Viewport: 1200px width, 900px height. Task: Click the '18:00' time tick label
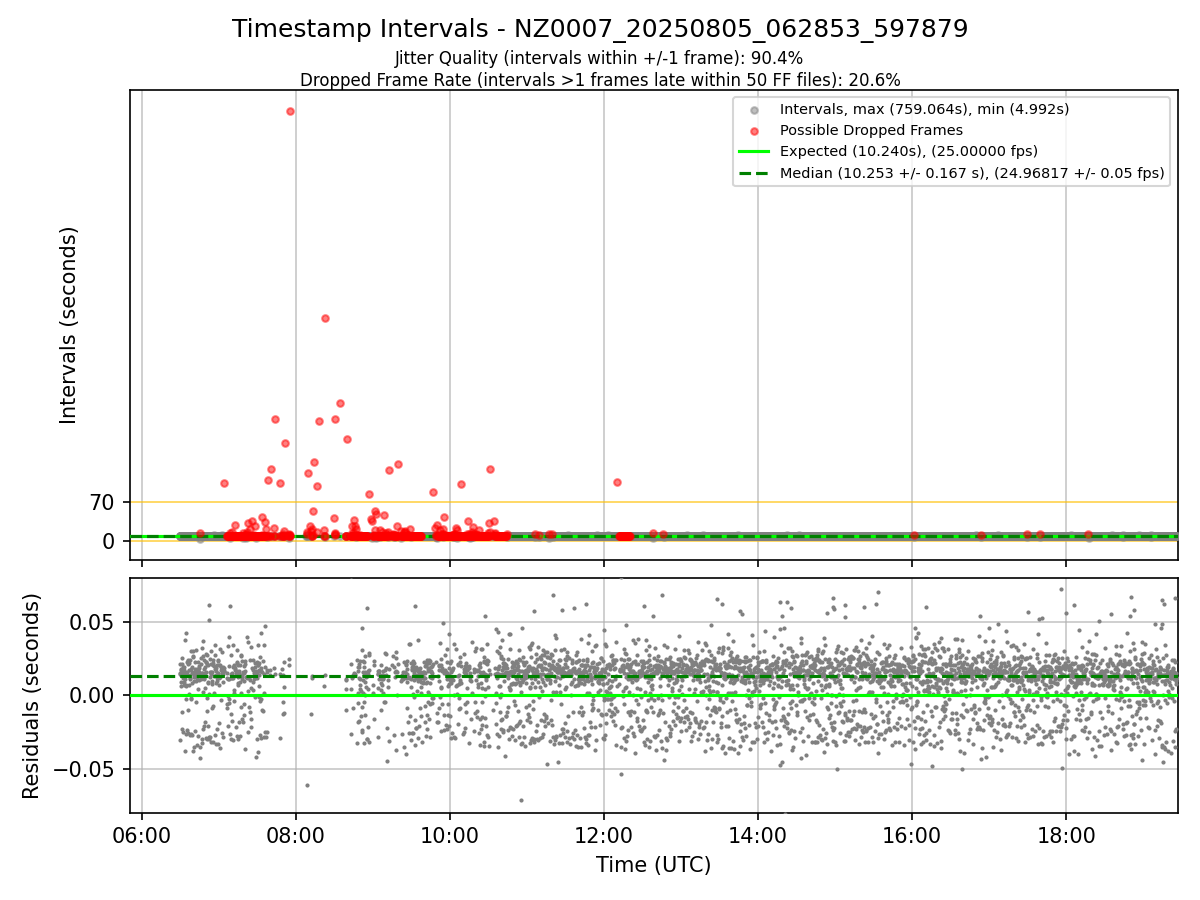1066,835
